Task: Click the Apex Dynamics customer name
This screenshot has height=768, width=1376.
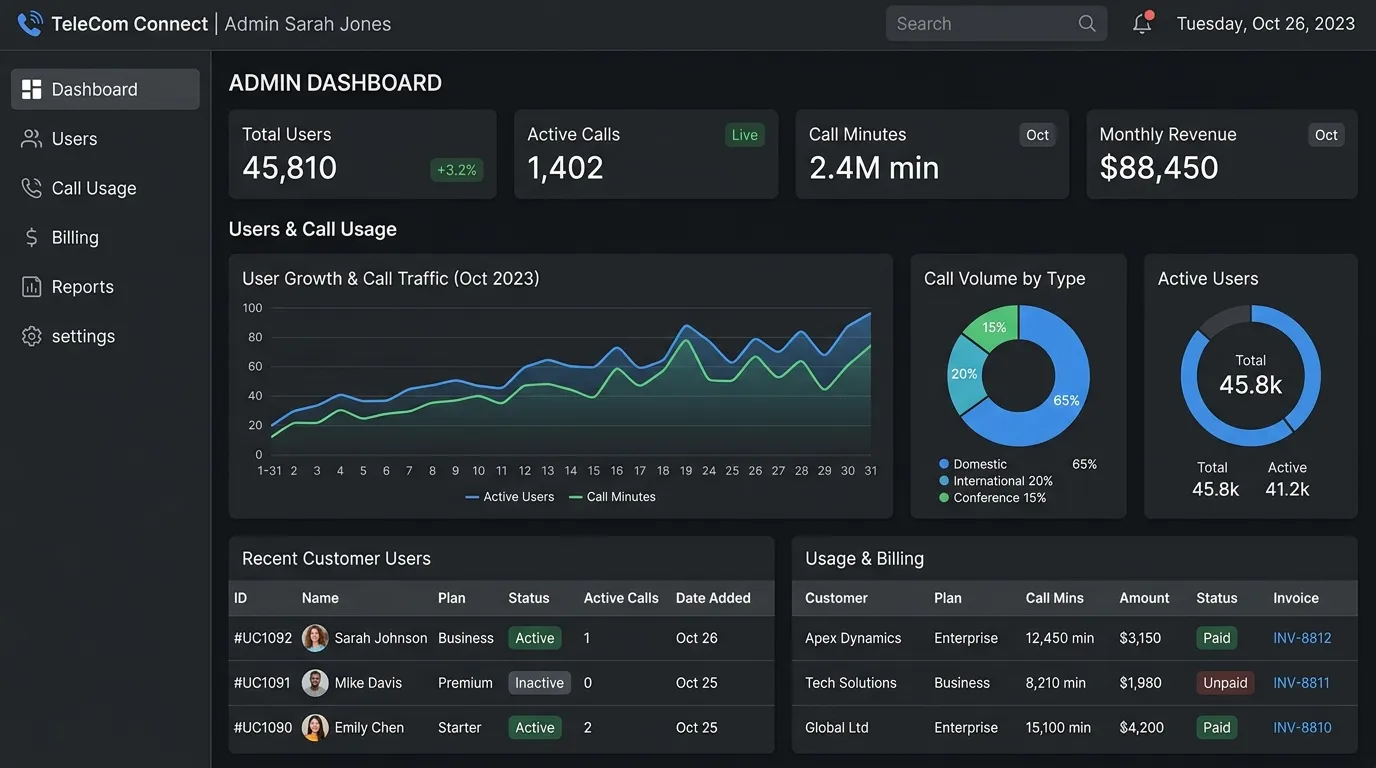Action: [853, 638]
